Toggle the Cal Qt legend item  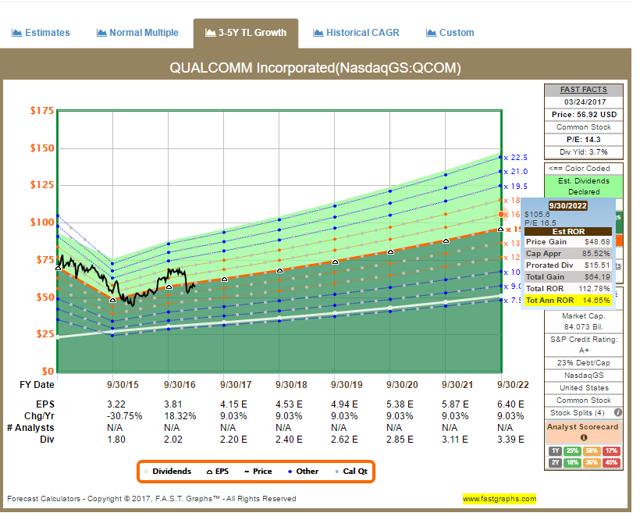[351, 471]
